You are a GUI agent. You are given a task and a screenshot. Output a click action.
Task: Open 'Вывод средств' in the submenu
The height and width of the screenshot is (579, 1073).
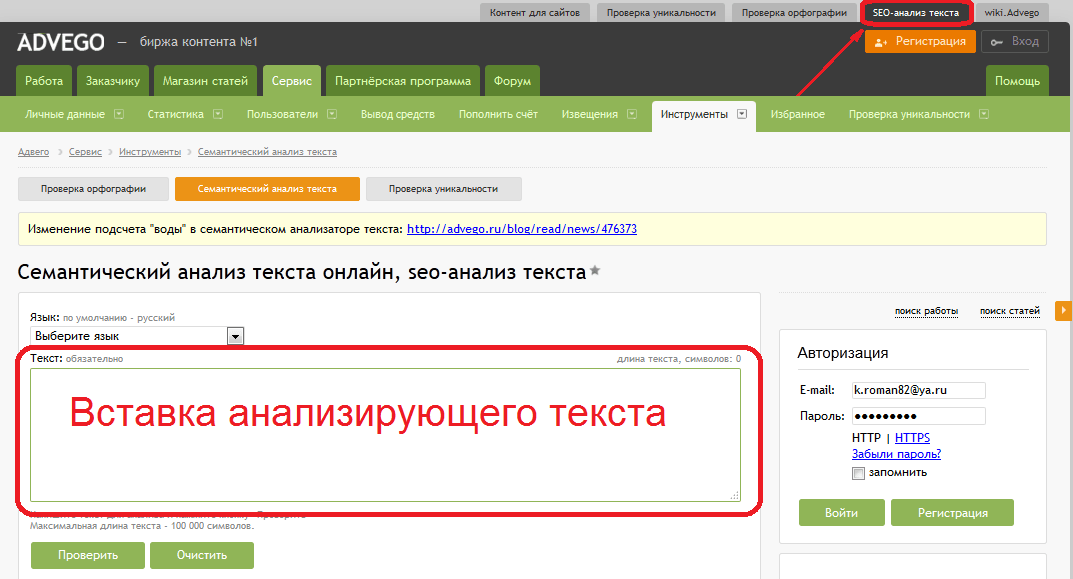pos(398,114)
